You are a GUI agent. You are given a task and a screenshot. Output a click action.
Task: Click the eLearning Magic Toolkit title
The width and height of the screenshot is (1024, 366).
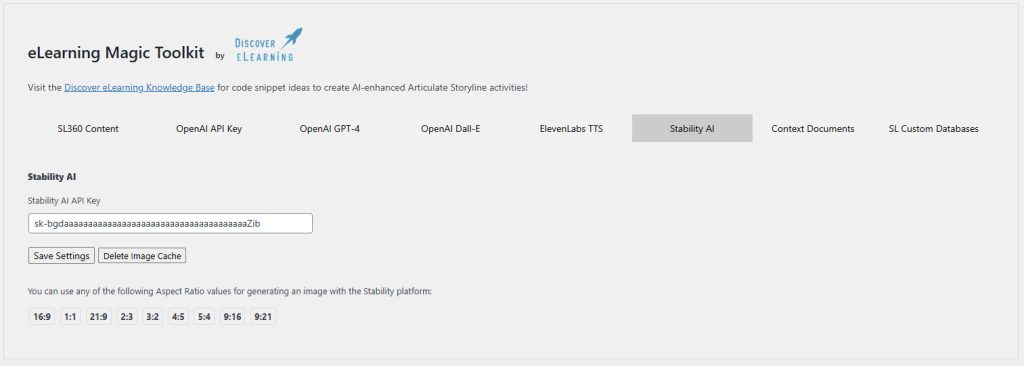pos(116,53)
